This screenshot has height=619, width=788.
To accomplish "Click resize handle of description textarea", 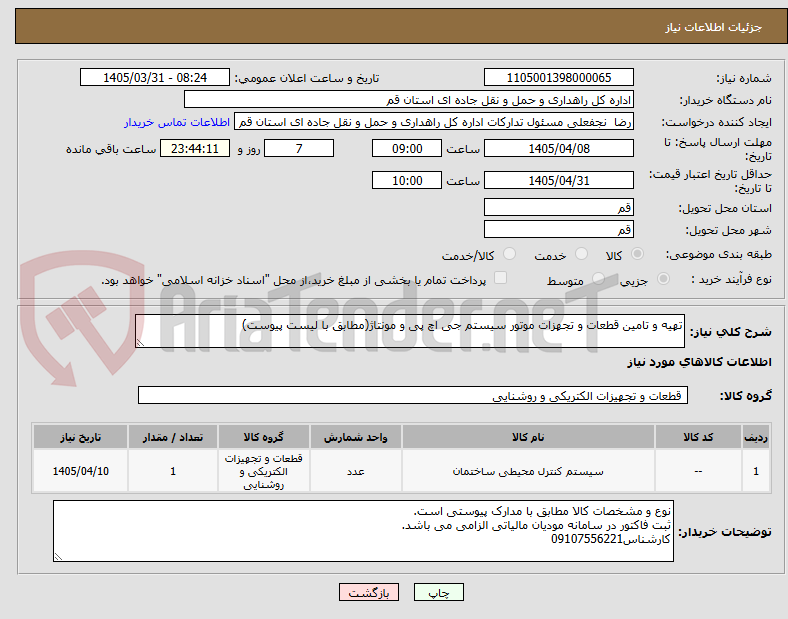I will [x=140, y=343].
